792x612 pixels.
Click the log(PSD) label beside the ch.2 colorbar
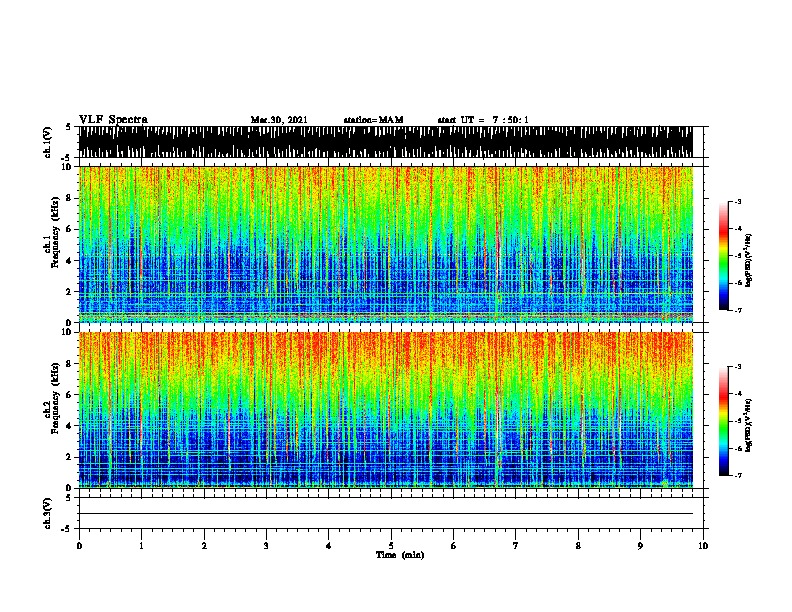[x=748, y=425]
